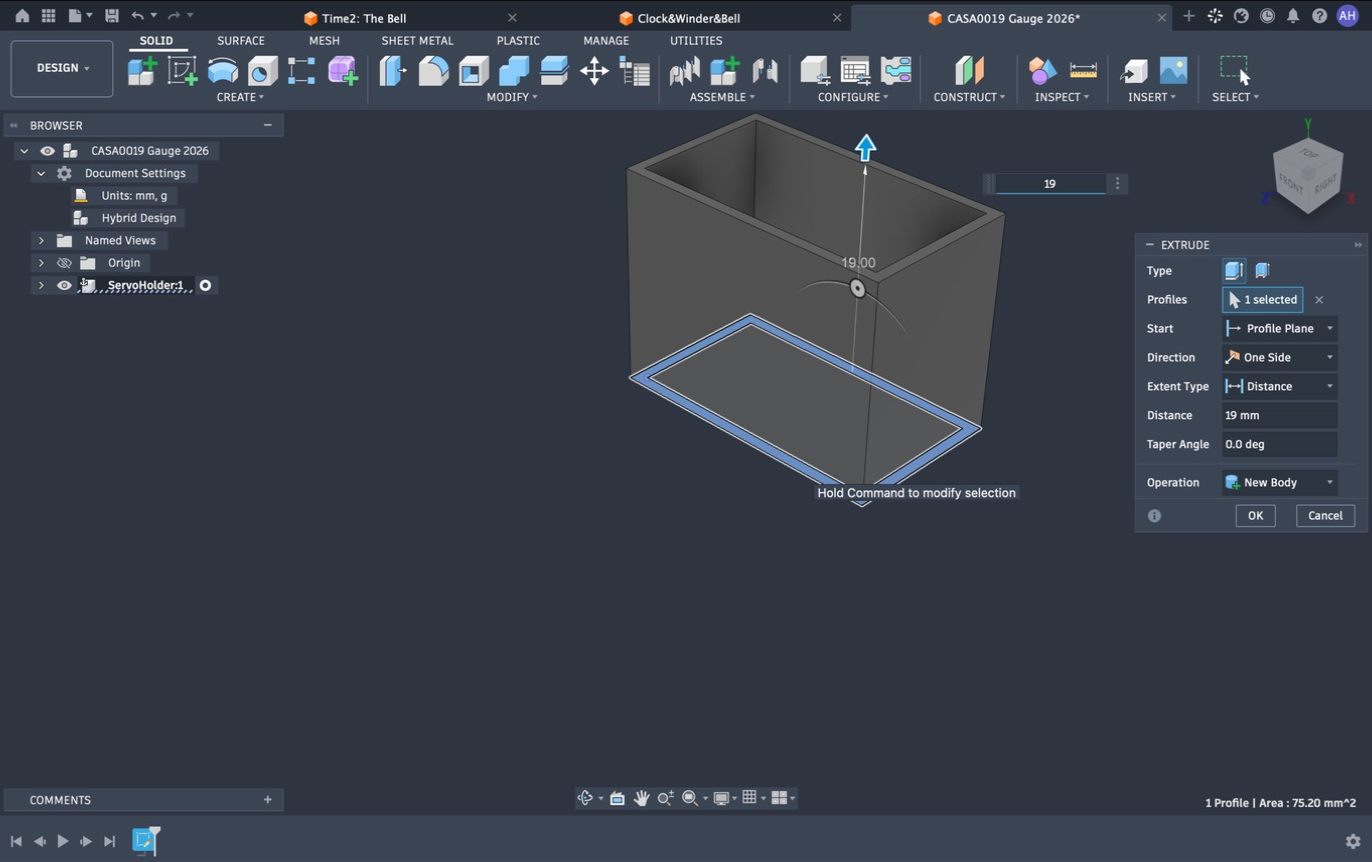Select the Move/Copy crossed-arrows tool
The height and width of the screenshot is (862, 1372).
(594, 71)
